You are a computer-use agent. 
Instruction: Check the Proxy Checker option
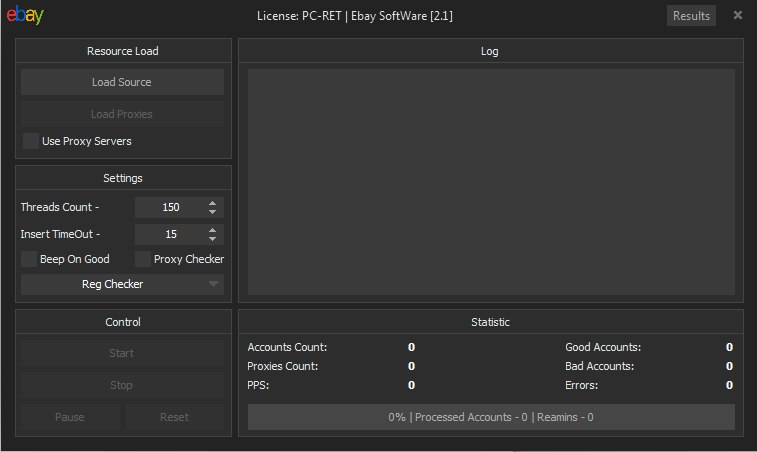[x=143, y=259]
